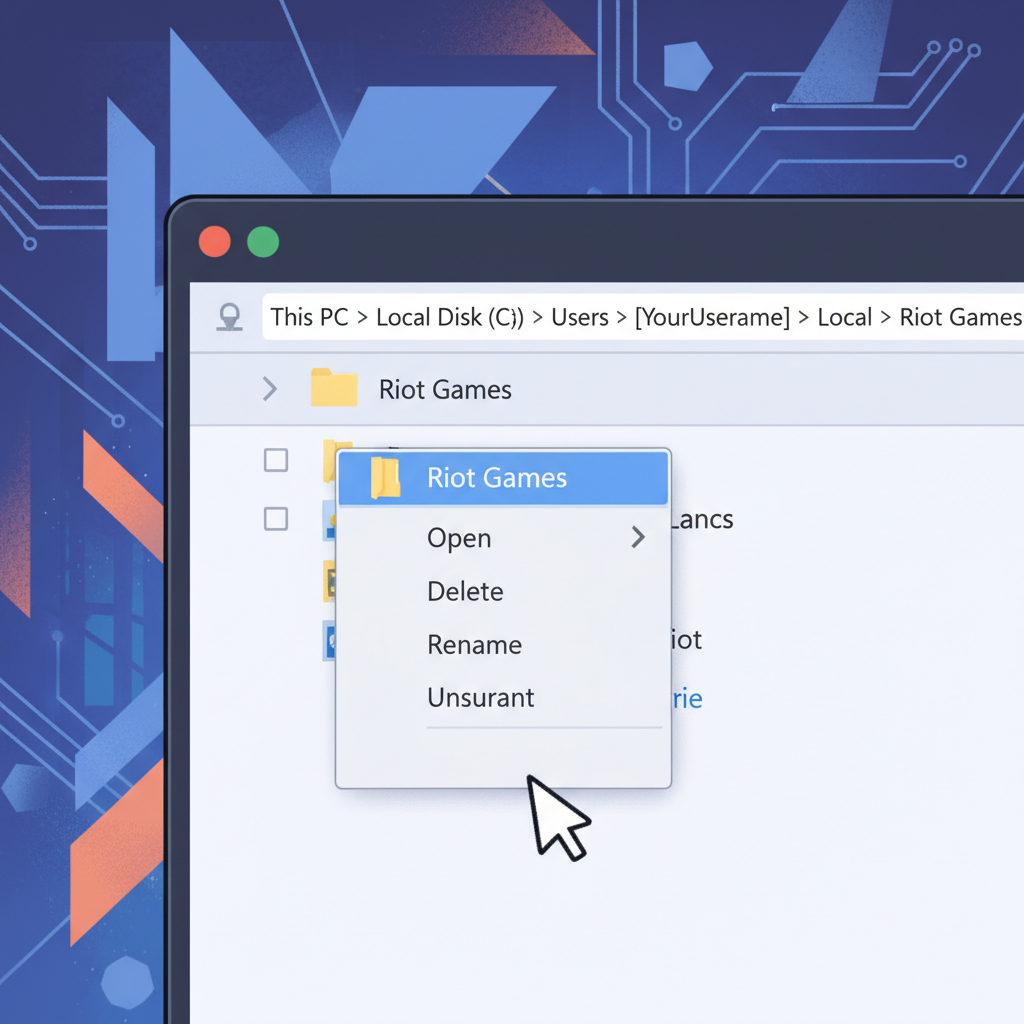Viewport: 1024px width, 1024px height.
Task: Click the folder icon in context menu header
Action: 385,478
